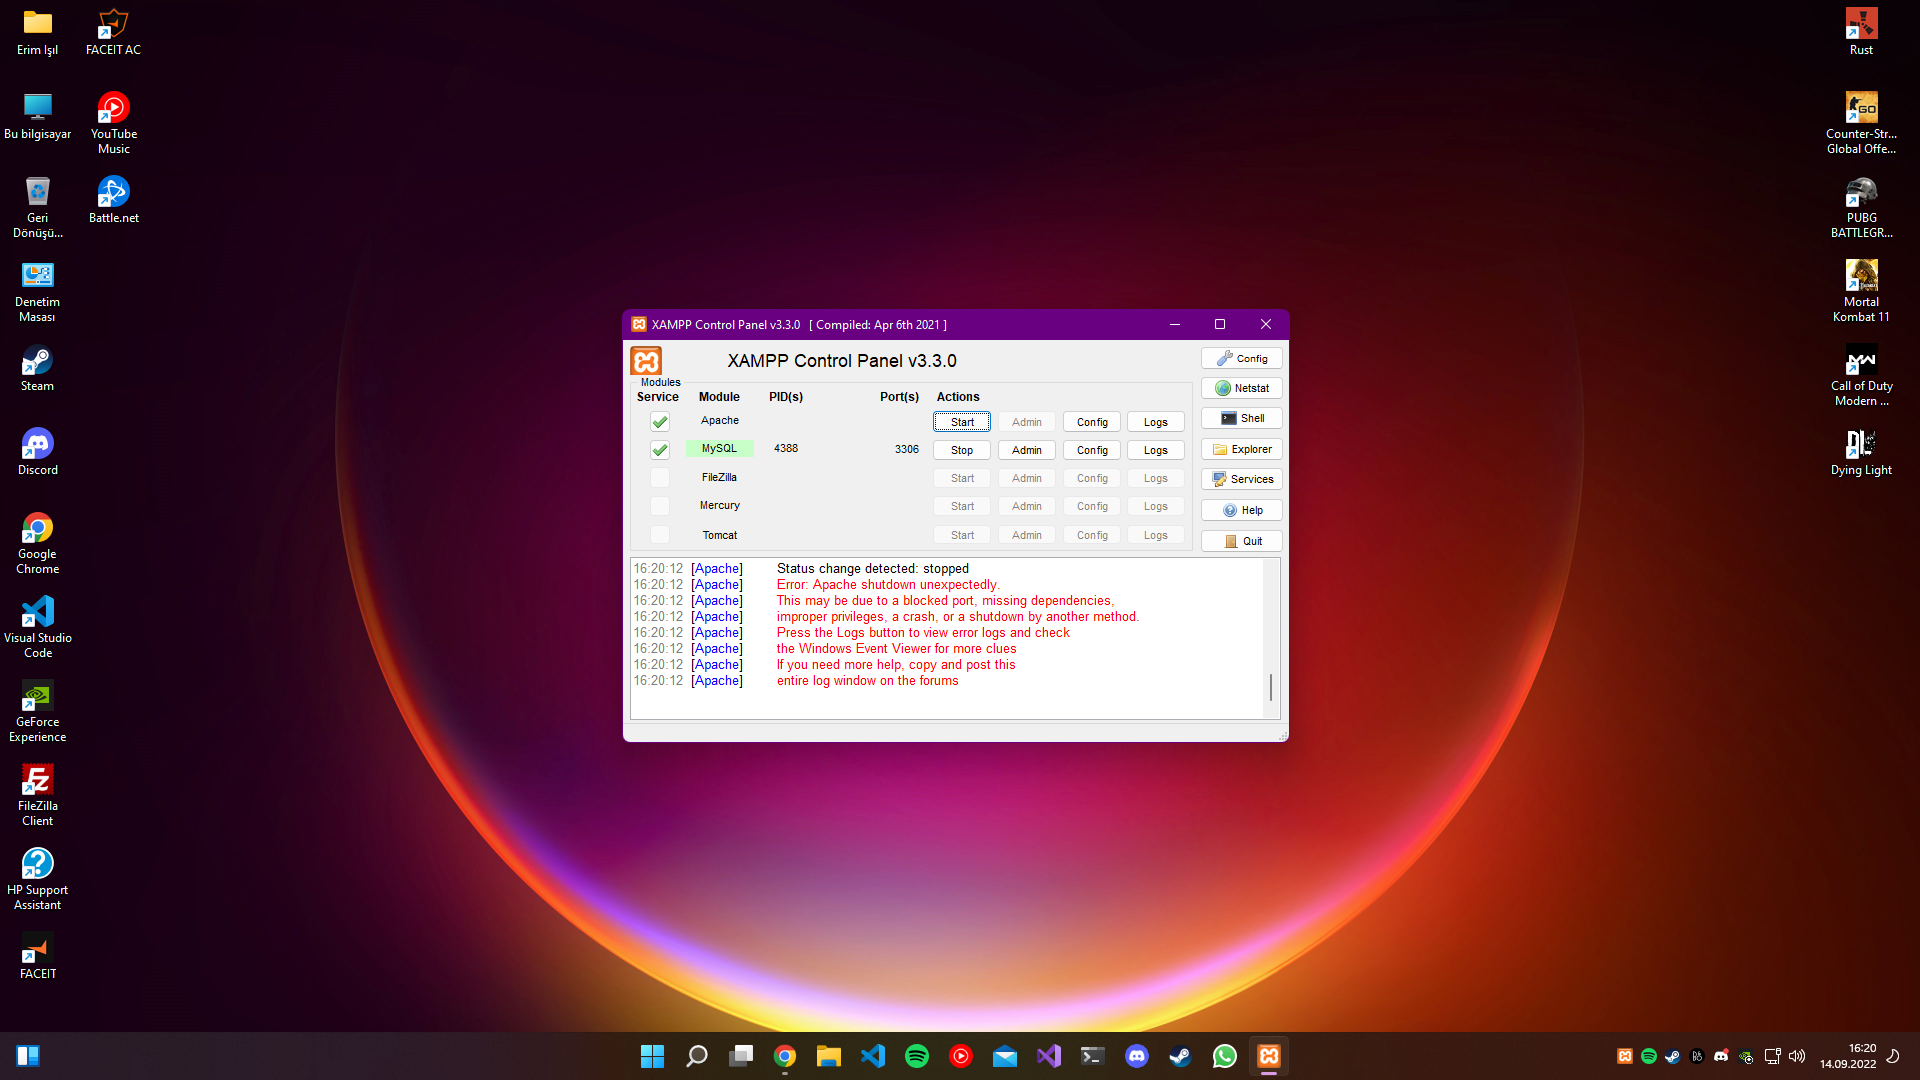Viewport: 1920px width, 1080px height.
Task: Open the Windows Services window
Action: point(1241,479)
